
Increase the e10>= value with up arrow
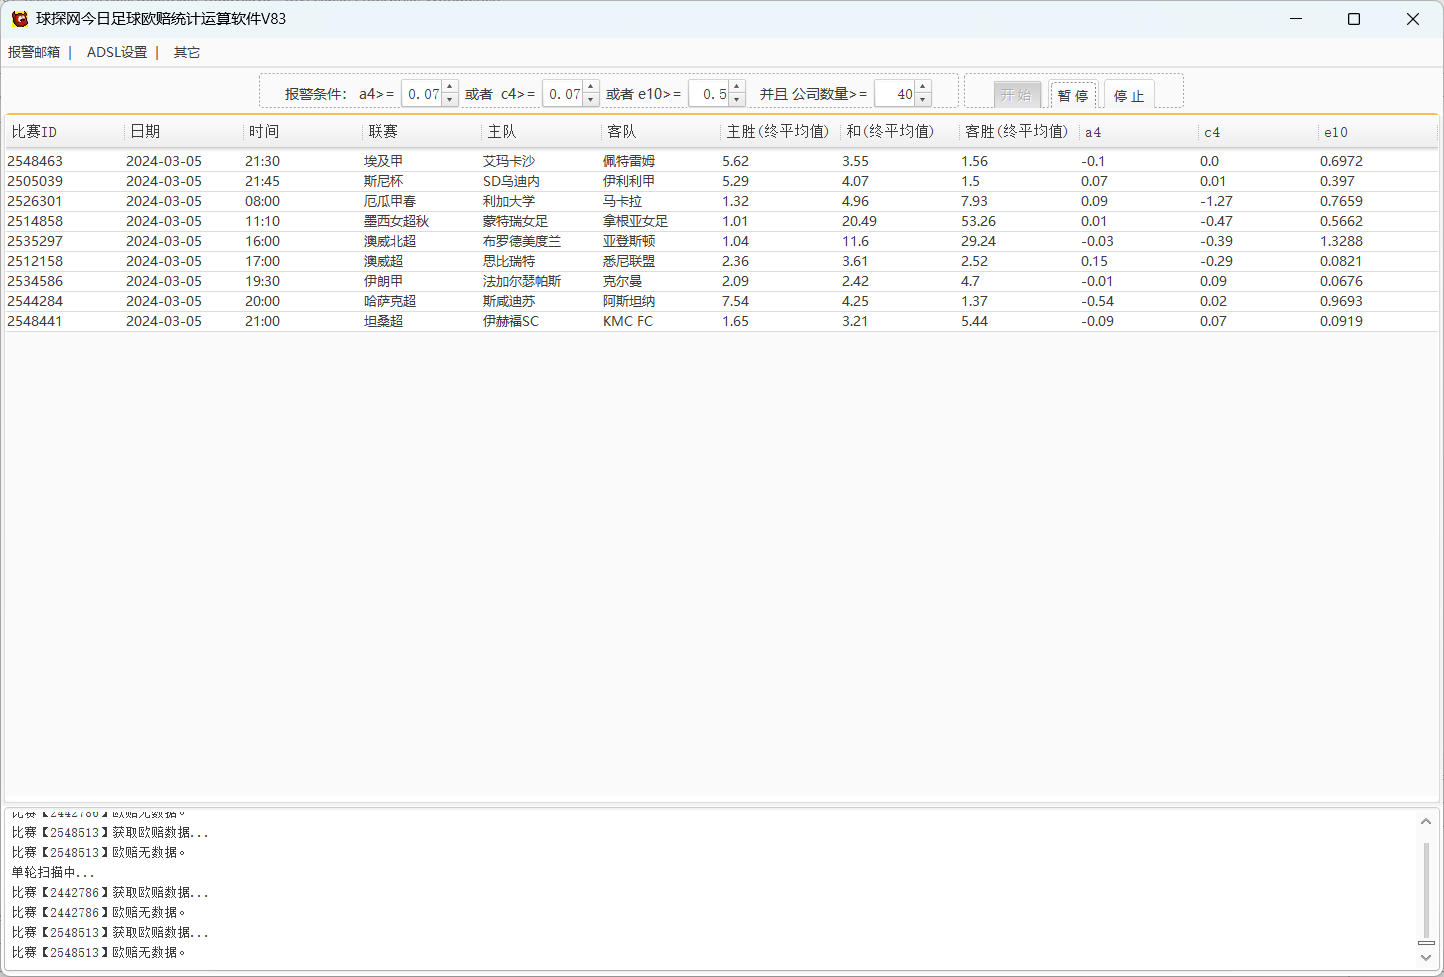pyautogui.click(x=737, y=88)
